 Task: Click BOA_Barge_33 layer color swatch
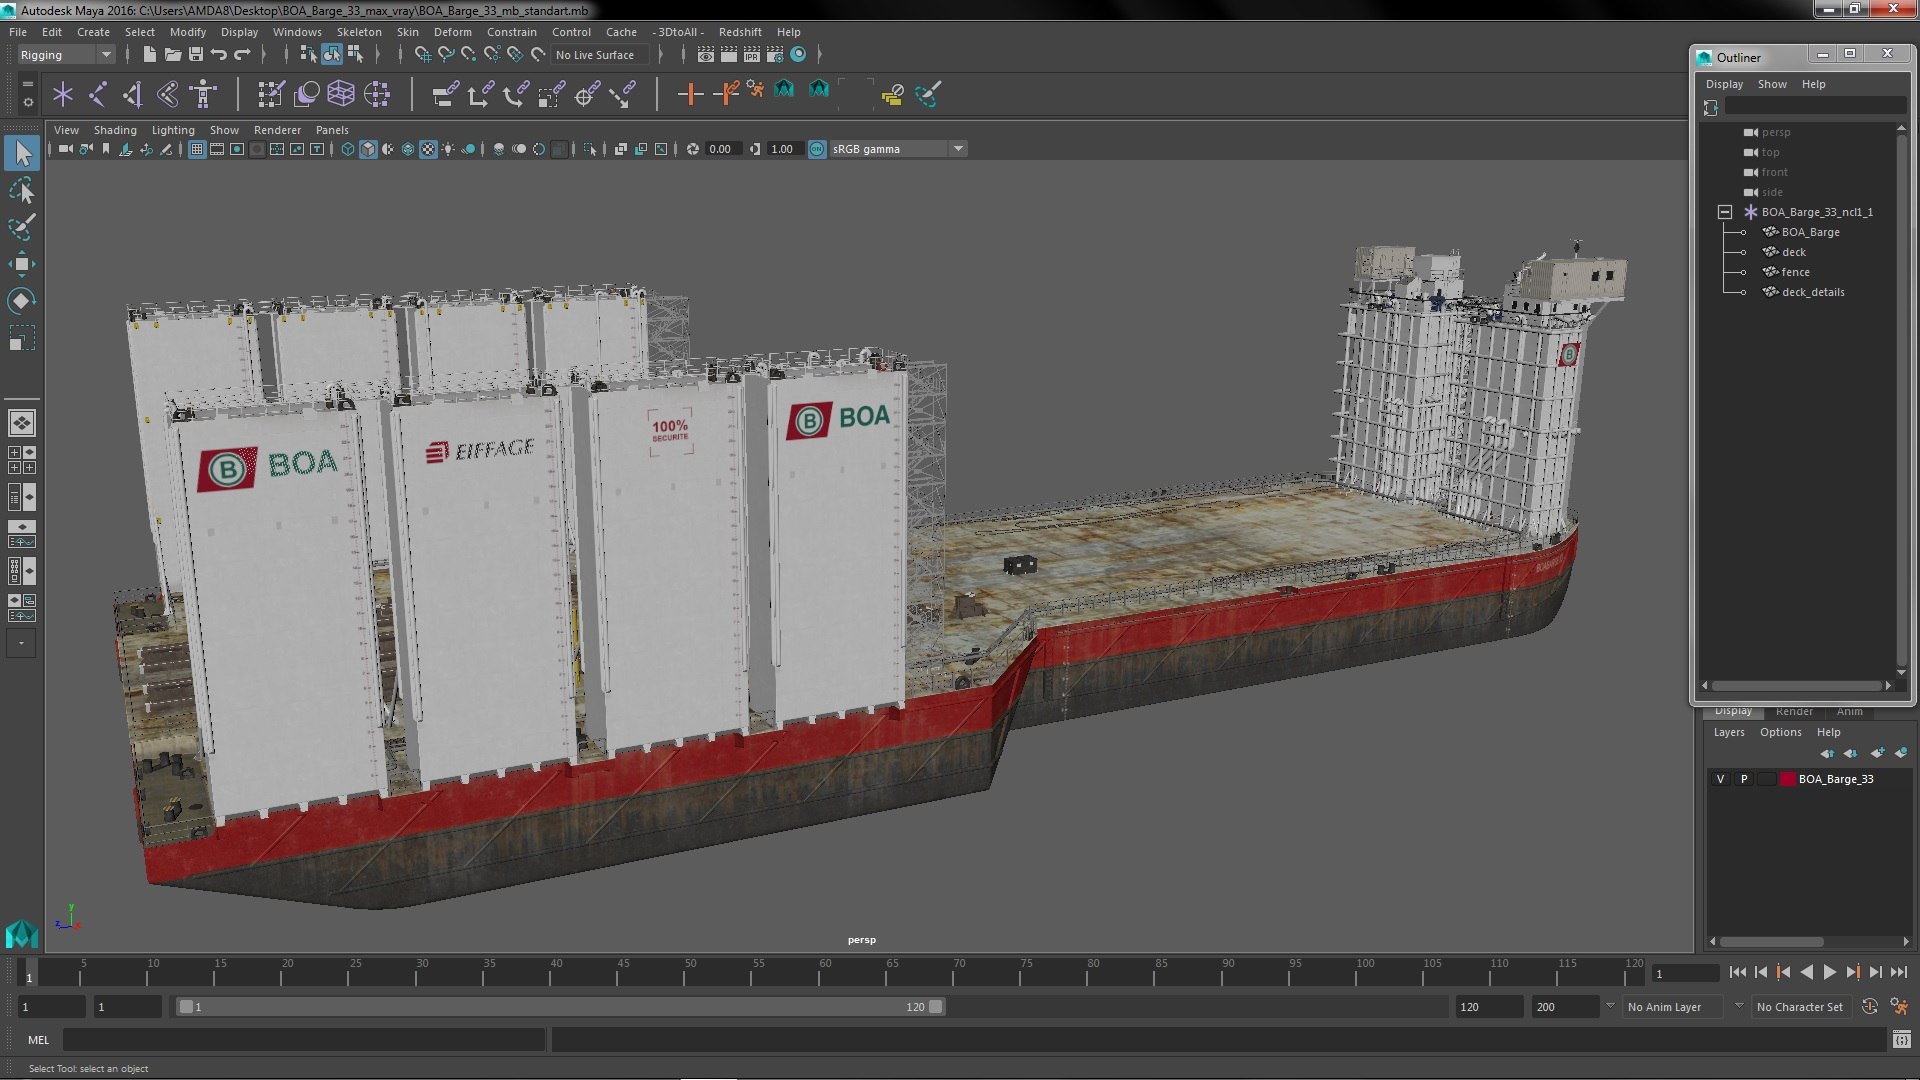[x=1787, y=779]
